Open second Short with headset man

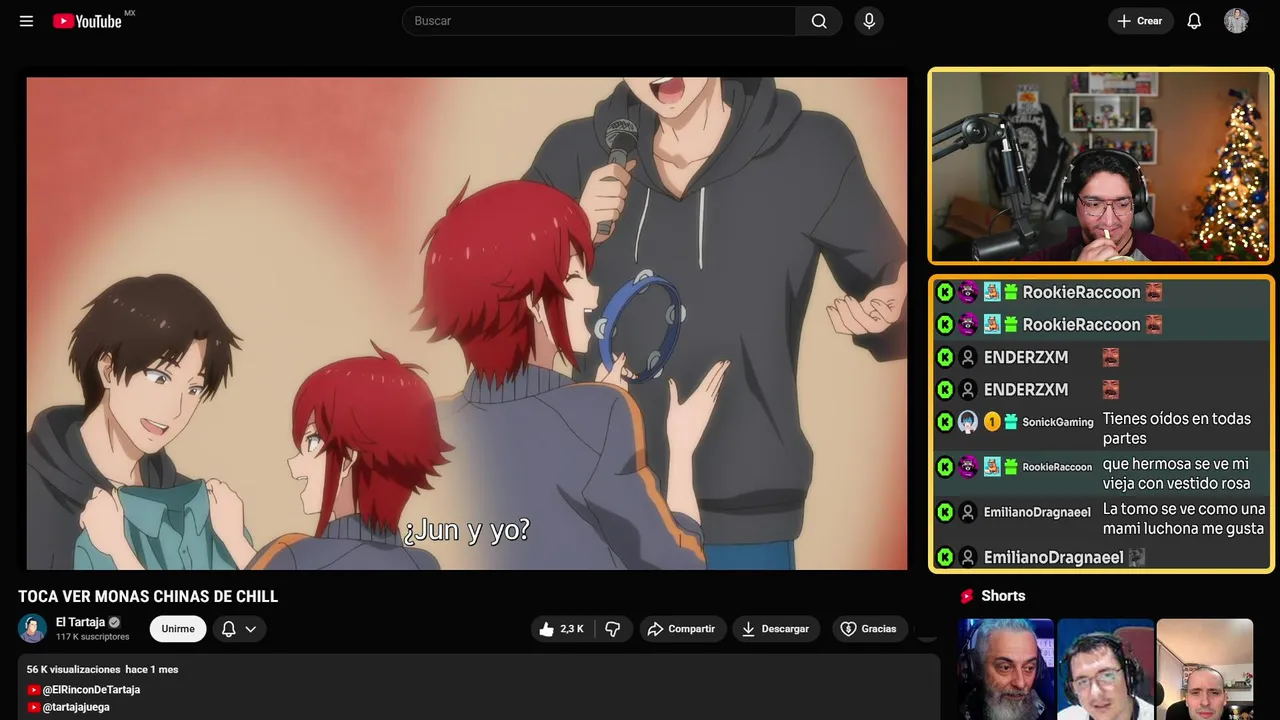coord(1105,669)
